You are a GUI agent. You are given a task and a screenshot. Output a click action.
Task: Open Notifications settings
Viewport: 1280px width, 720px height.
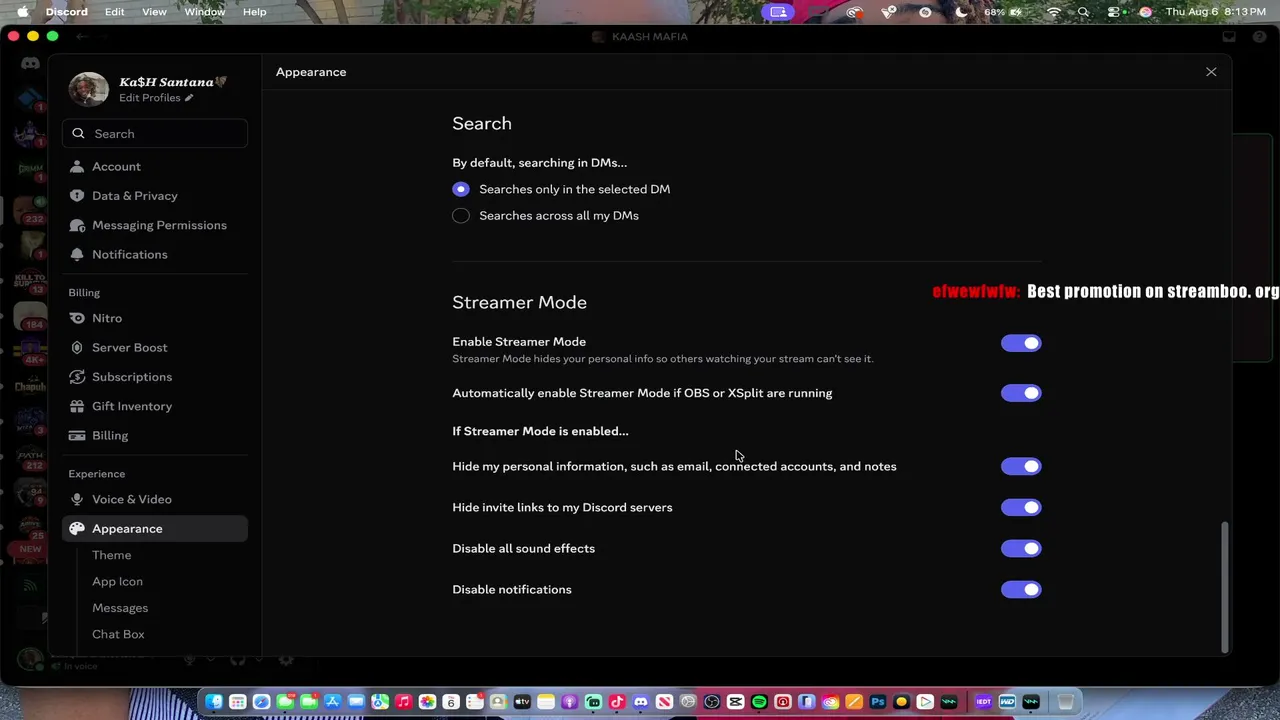tap(155, 254)
